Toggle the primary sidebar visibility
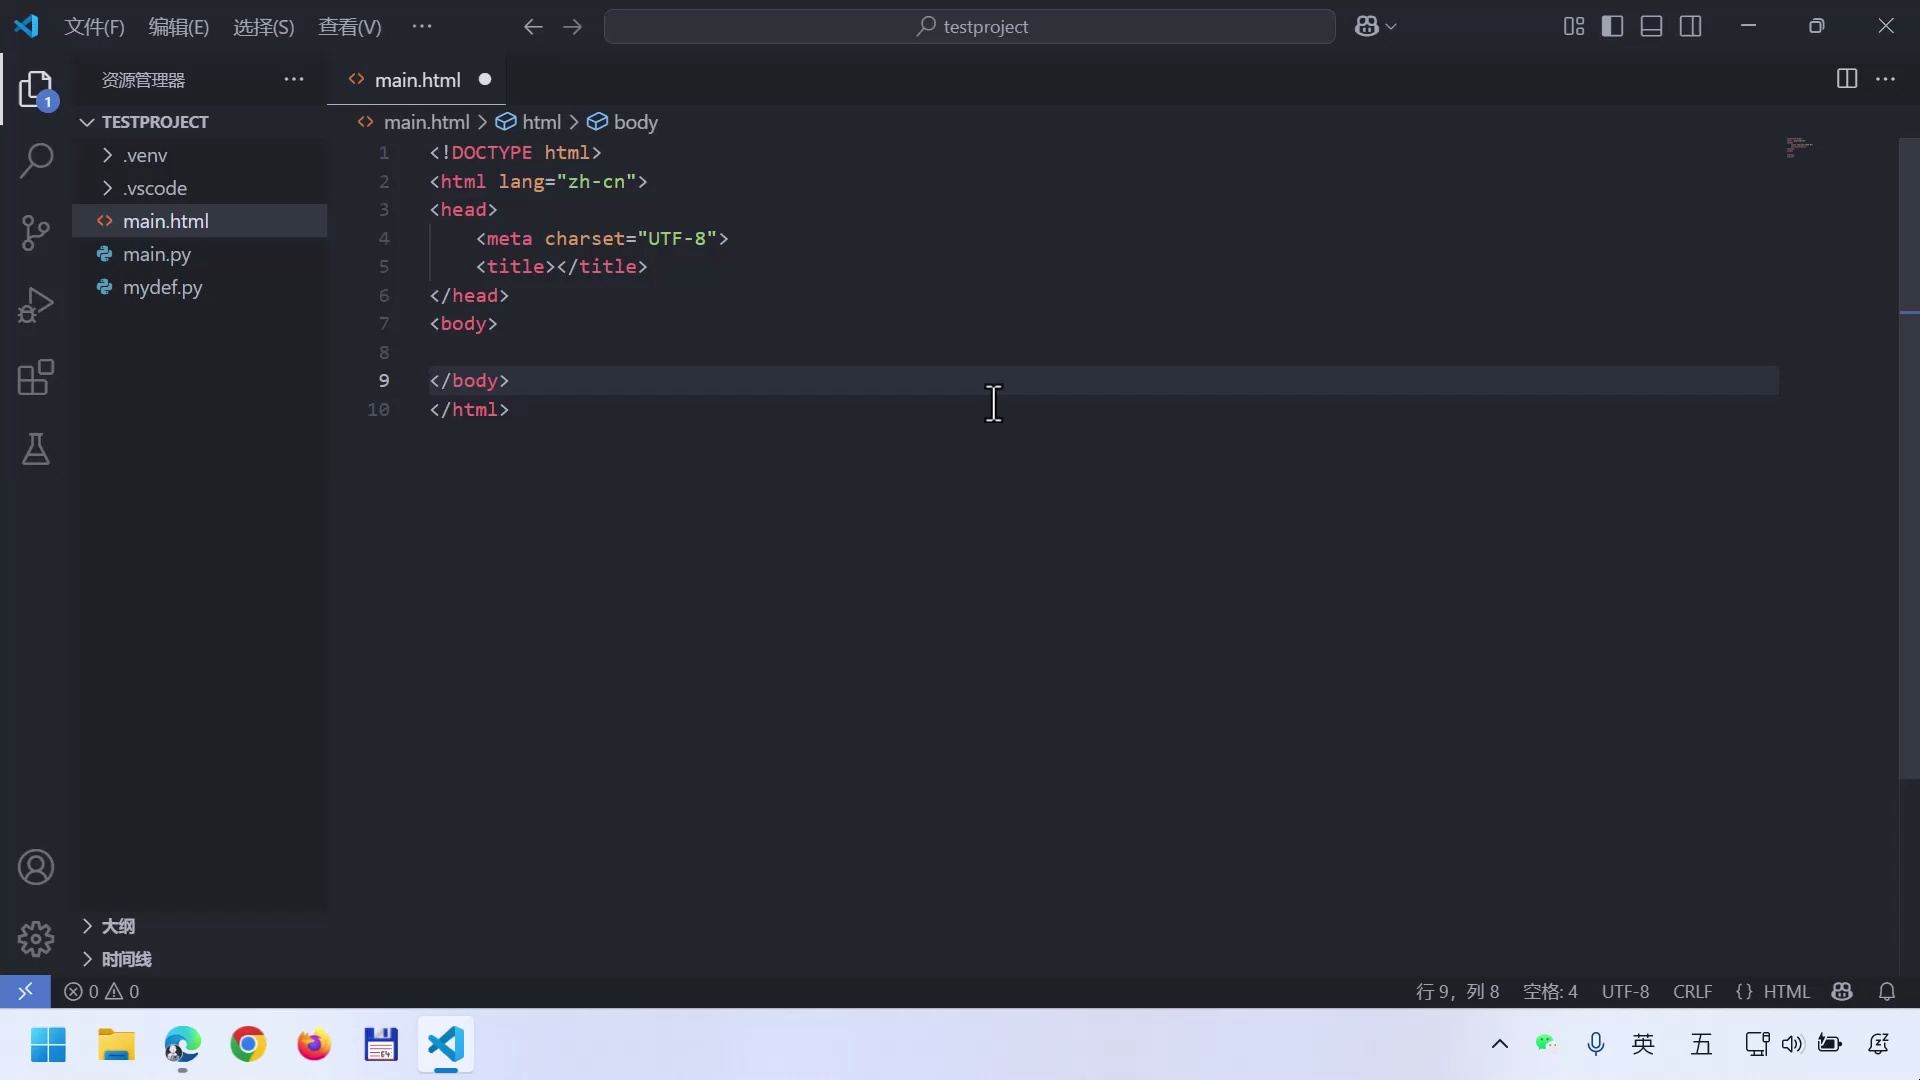This screenshot has width=1920, height=1080. 1613,26
